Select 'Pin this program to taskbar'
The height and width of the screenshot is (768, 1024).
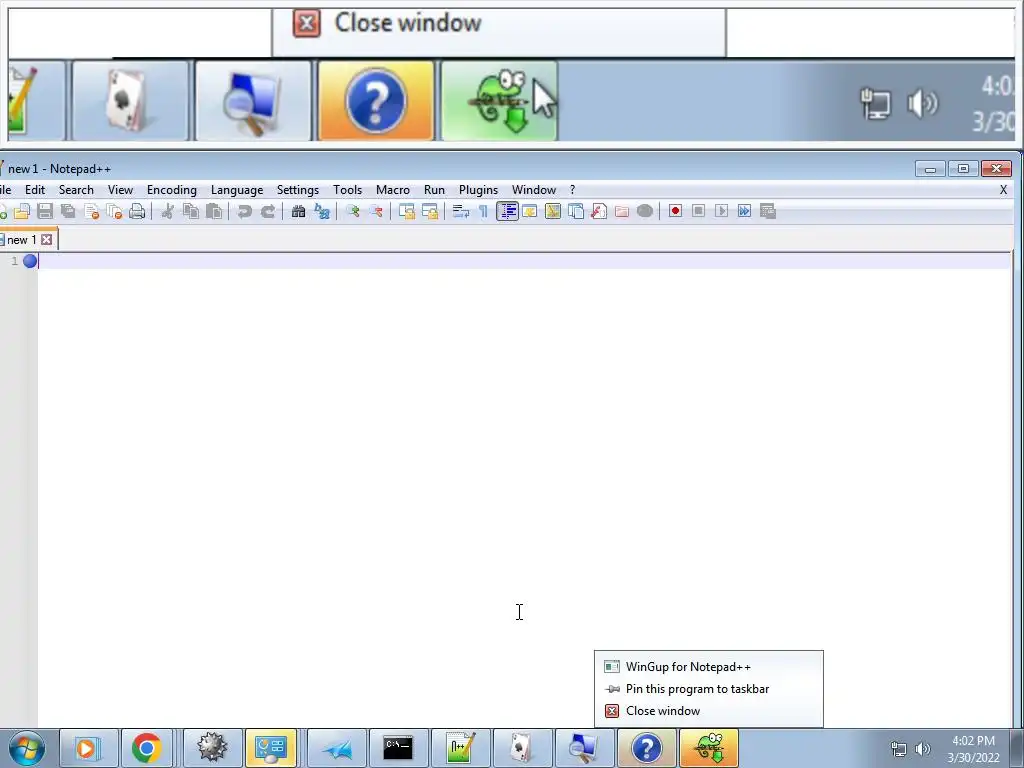(x=709, y=689)
